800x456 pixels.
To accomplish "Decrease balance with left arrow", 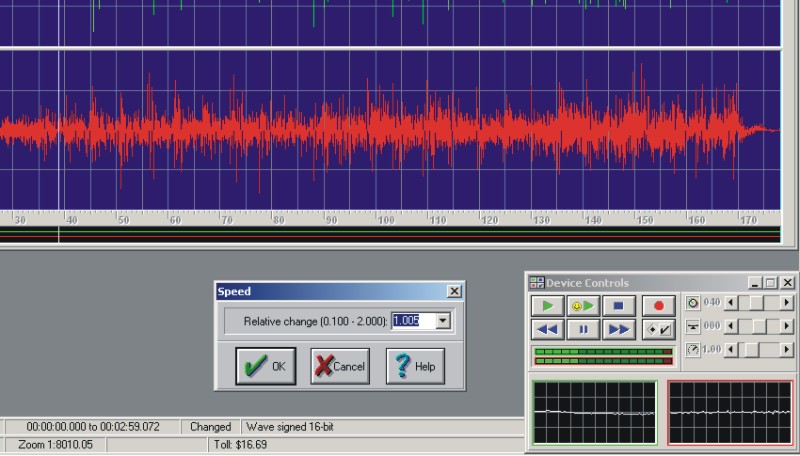I will (731, 326).
